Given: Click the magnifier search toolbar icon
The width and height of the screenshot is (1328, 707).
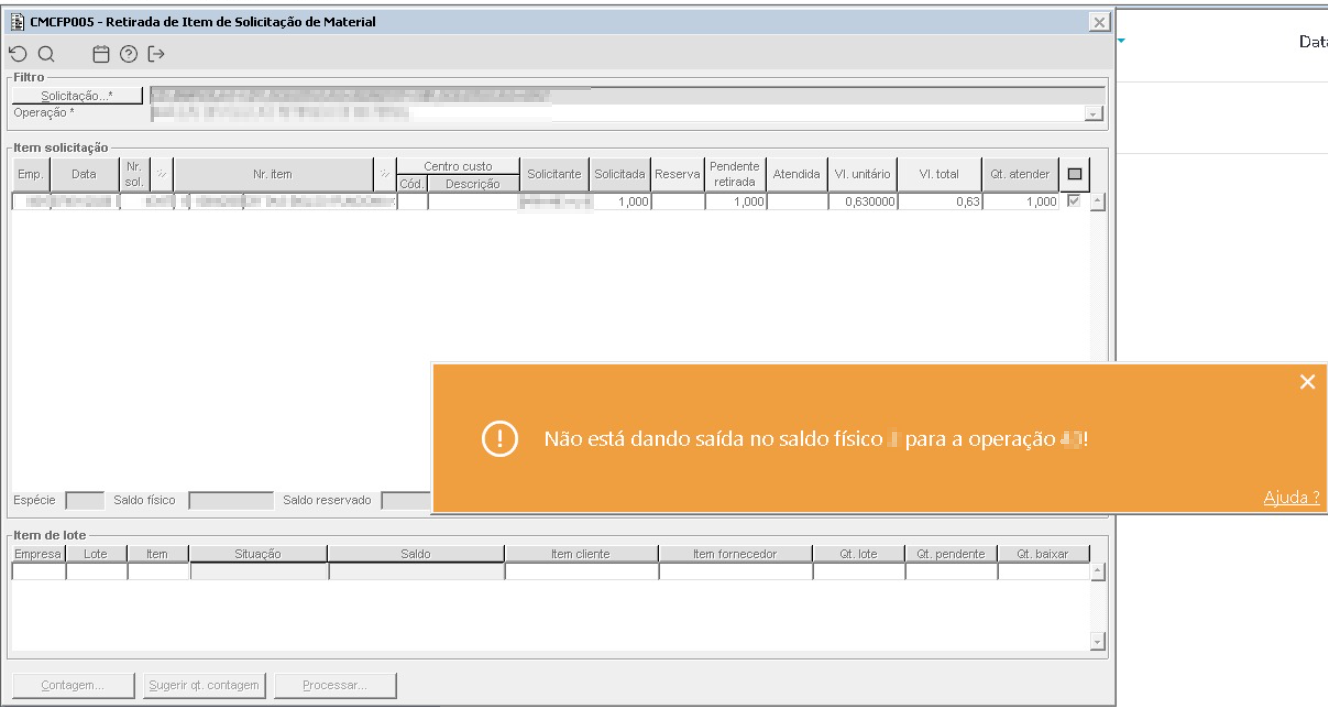Looking at the screenshot, I should pyautogui.click(x=45, y=53).
